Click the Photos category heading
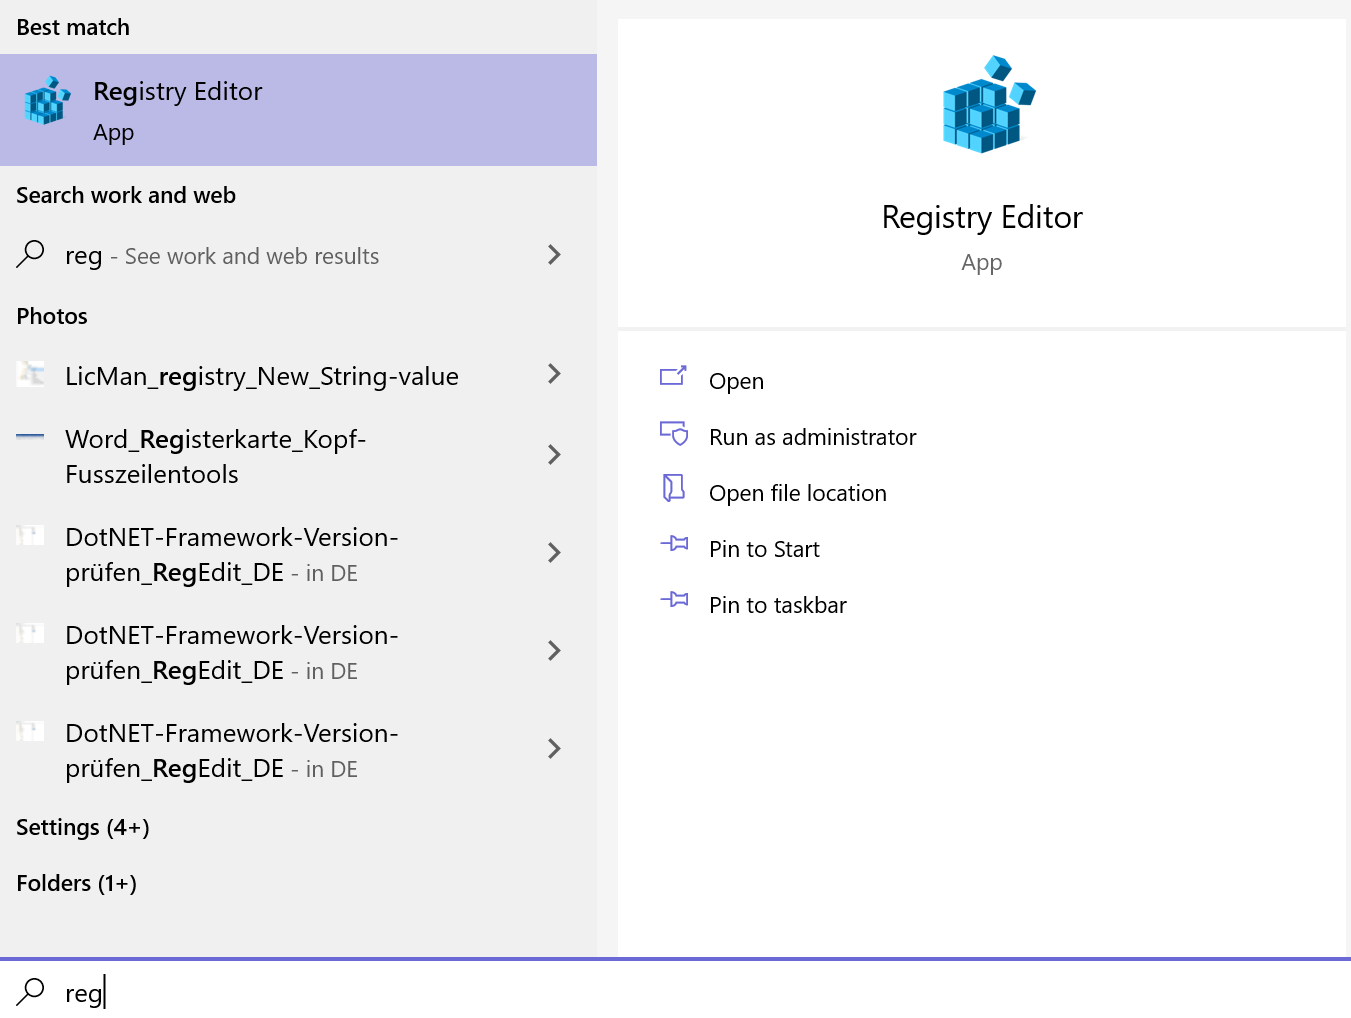The image size is (1351, 1018). click(x=52, y=316)
